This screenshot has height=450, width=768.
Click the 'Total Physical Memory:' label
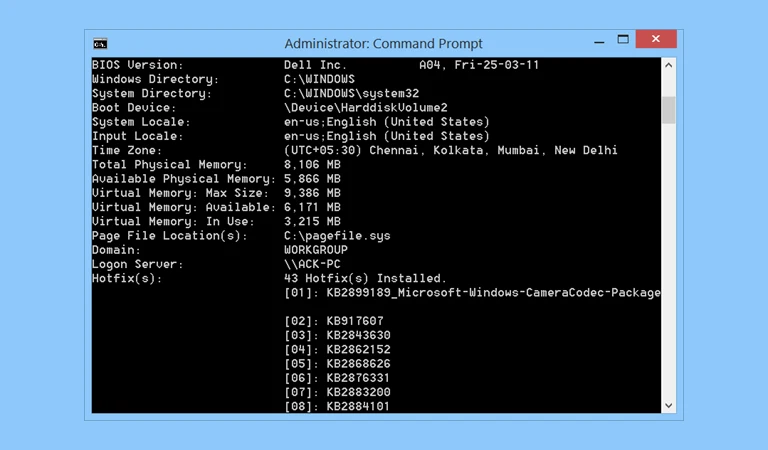(x=169, y=165)
